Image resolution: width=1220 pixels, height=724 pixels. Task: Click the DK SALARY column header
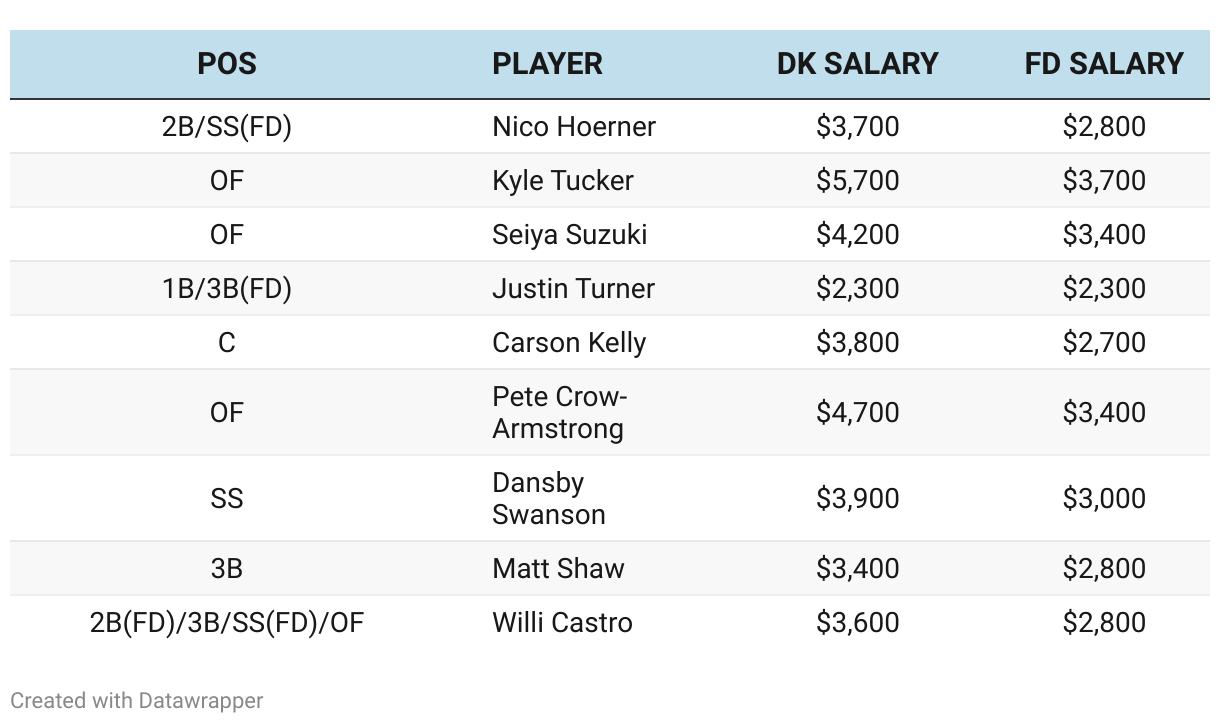pyautogui.click(x=857, y=64)
